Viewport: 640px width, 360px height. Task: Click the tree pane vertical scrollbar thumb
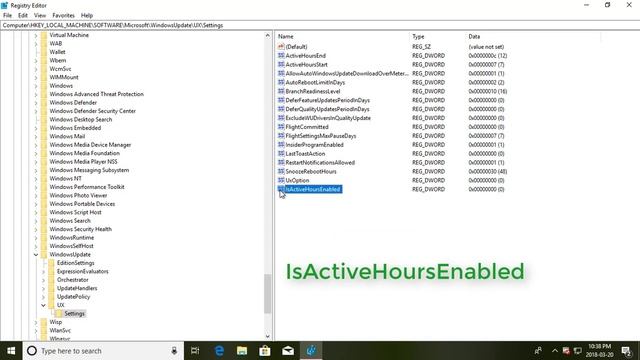(x=267, y=294)
